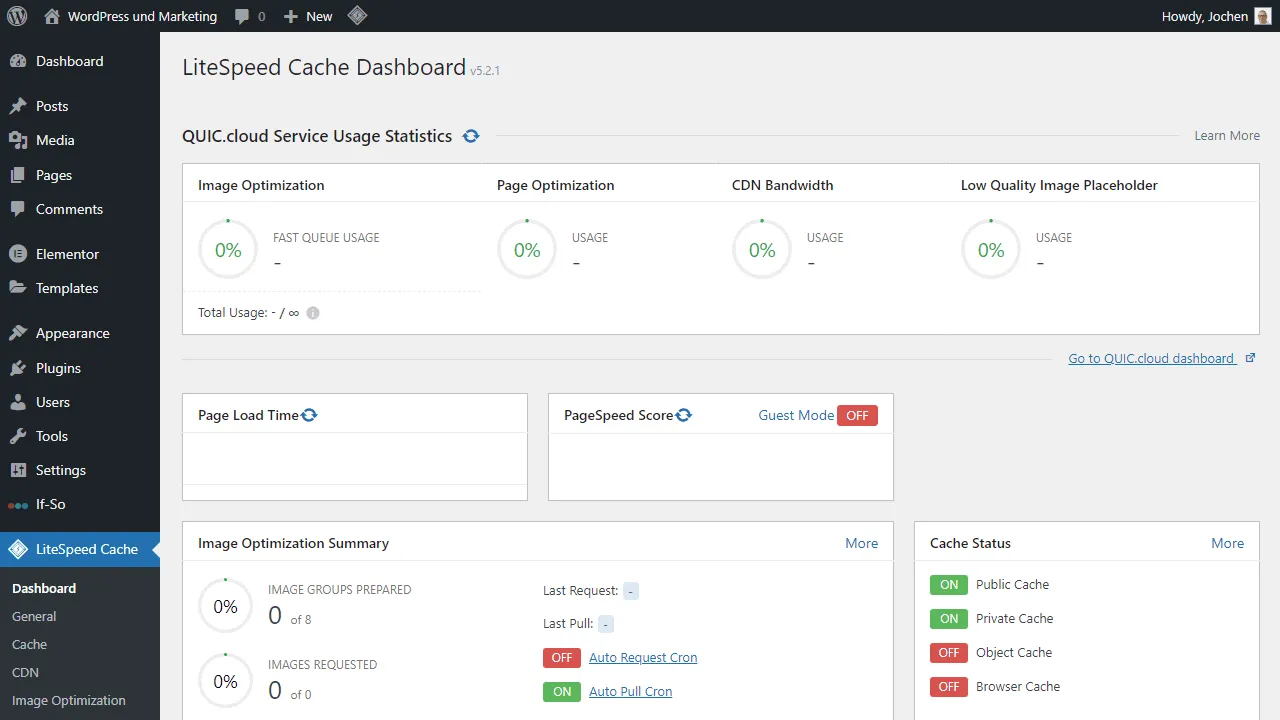Click the Guest Mode link
This screenshot has height=720, width=1280.
(796, 415)
